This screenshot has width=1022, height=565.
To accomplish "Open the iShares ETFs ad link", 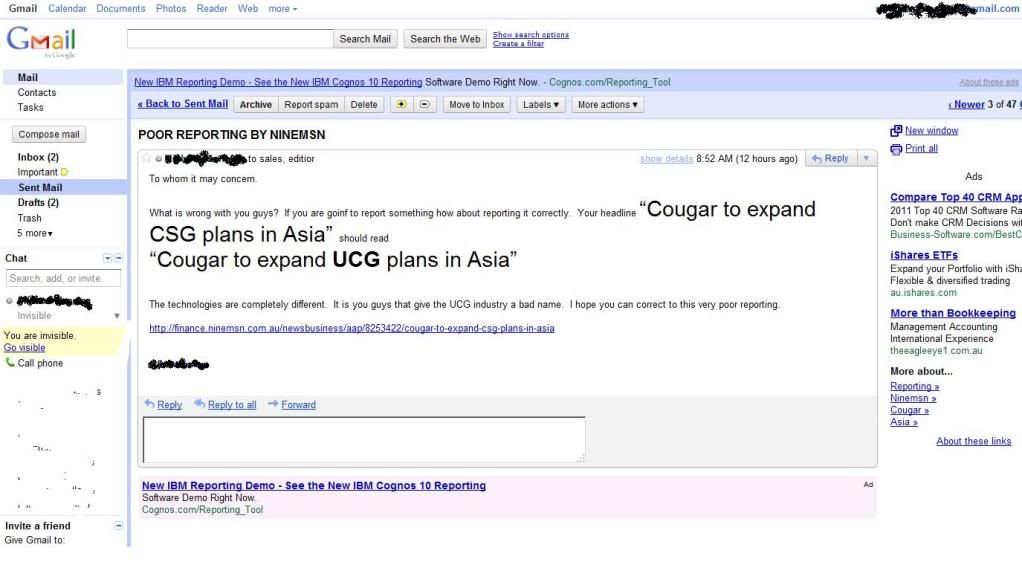I will (924, 255).
